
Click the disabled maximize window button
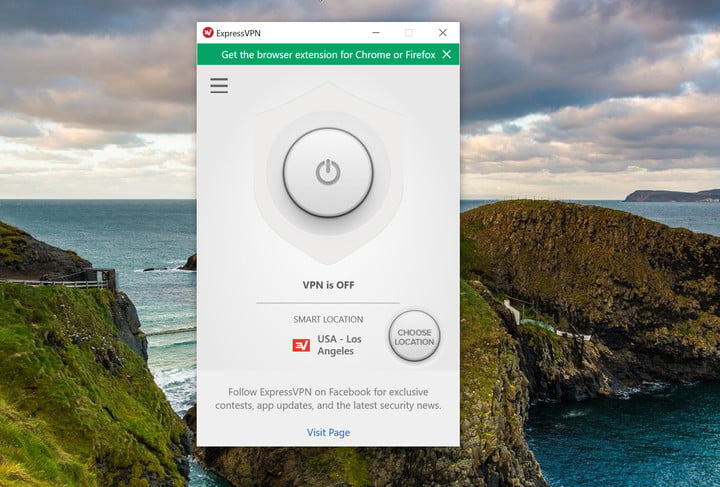409,33
